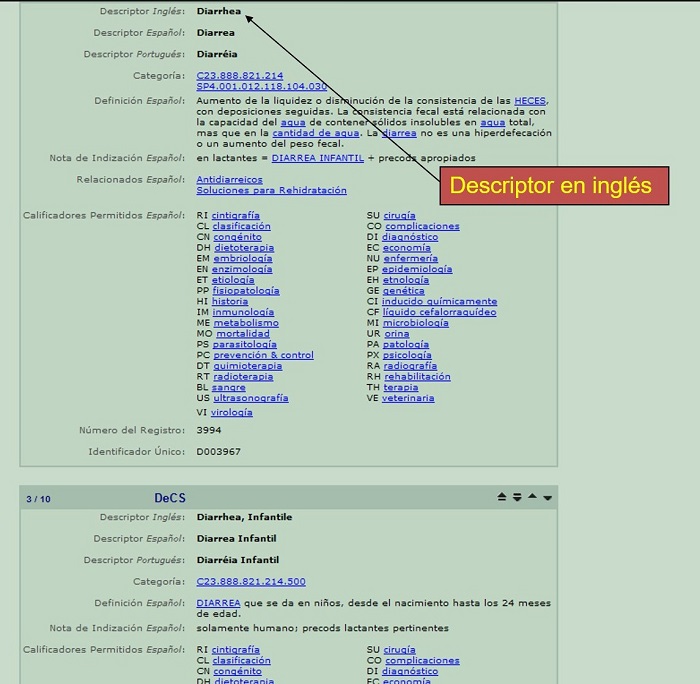This screenshot has width=700, height=684.
Task: Open Infantile category C23.888.821.214.500
Action: (251, 581)
